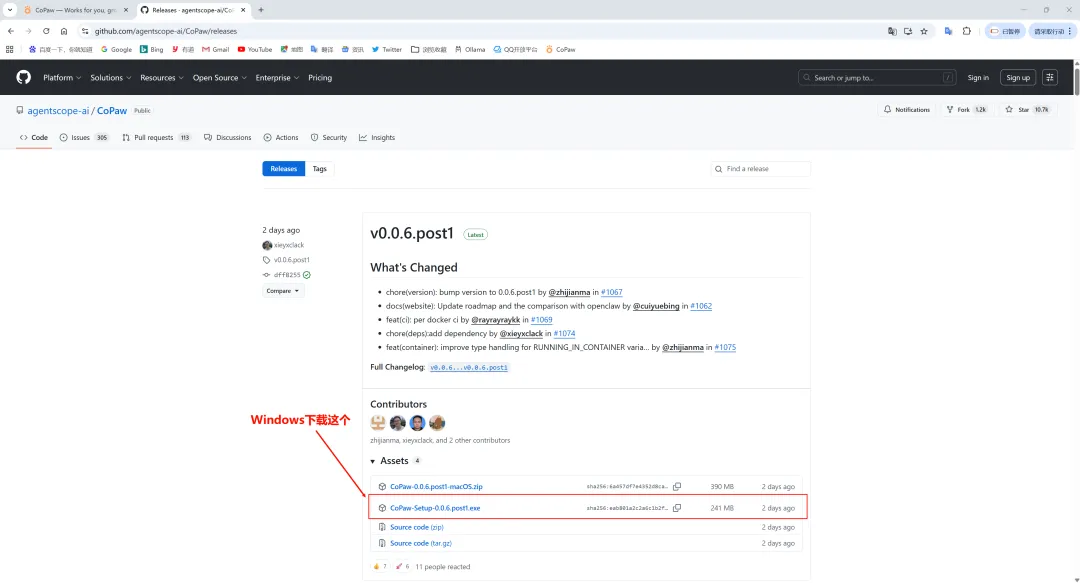Open YouTube bookmark
1080x583 pixels.
click(255, 50)
